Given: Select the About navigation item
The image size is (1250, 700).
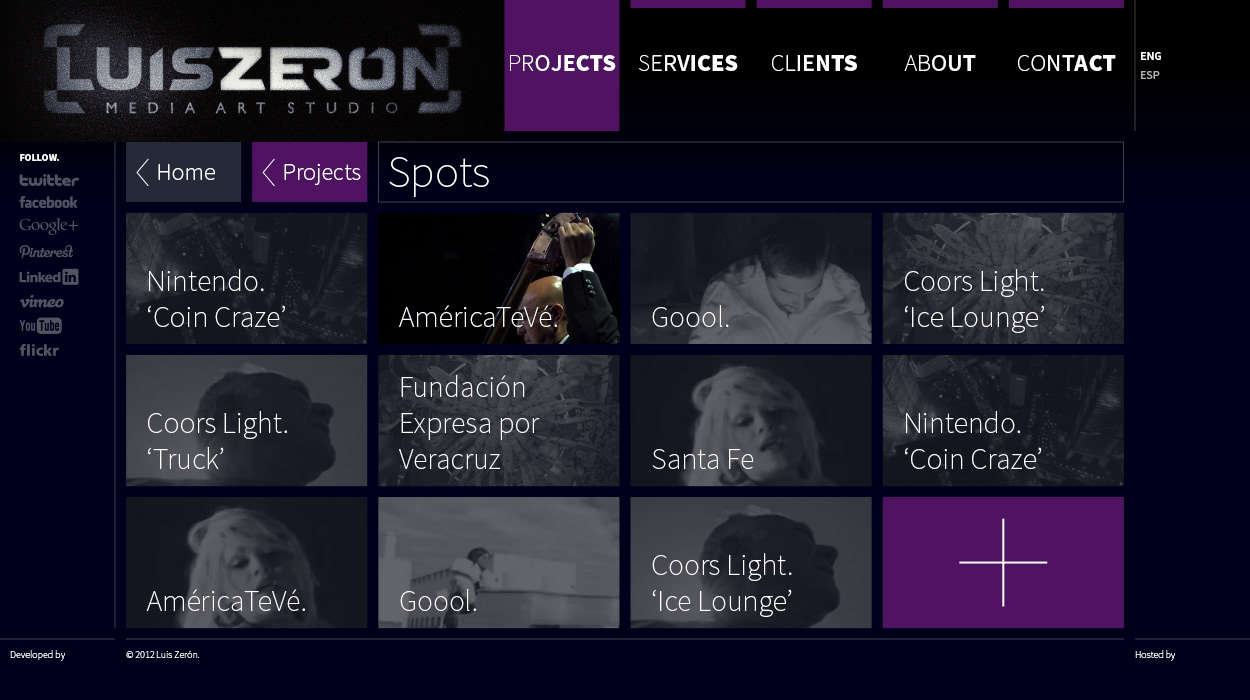Looking at the screenshot, I should click(940, 65).
